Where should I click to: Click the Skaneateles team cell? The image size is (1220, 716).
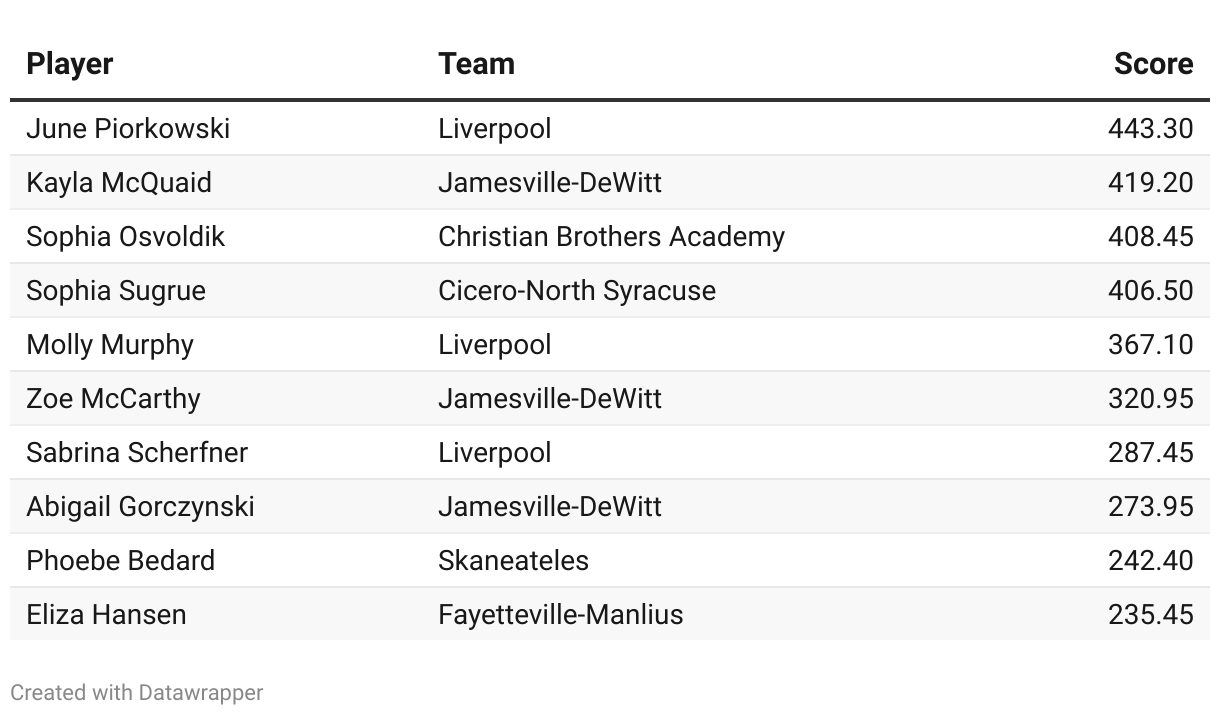pos(513,561)
